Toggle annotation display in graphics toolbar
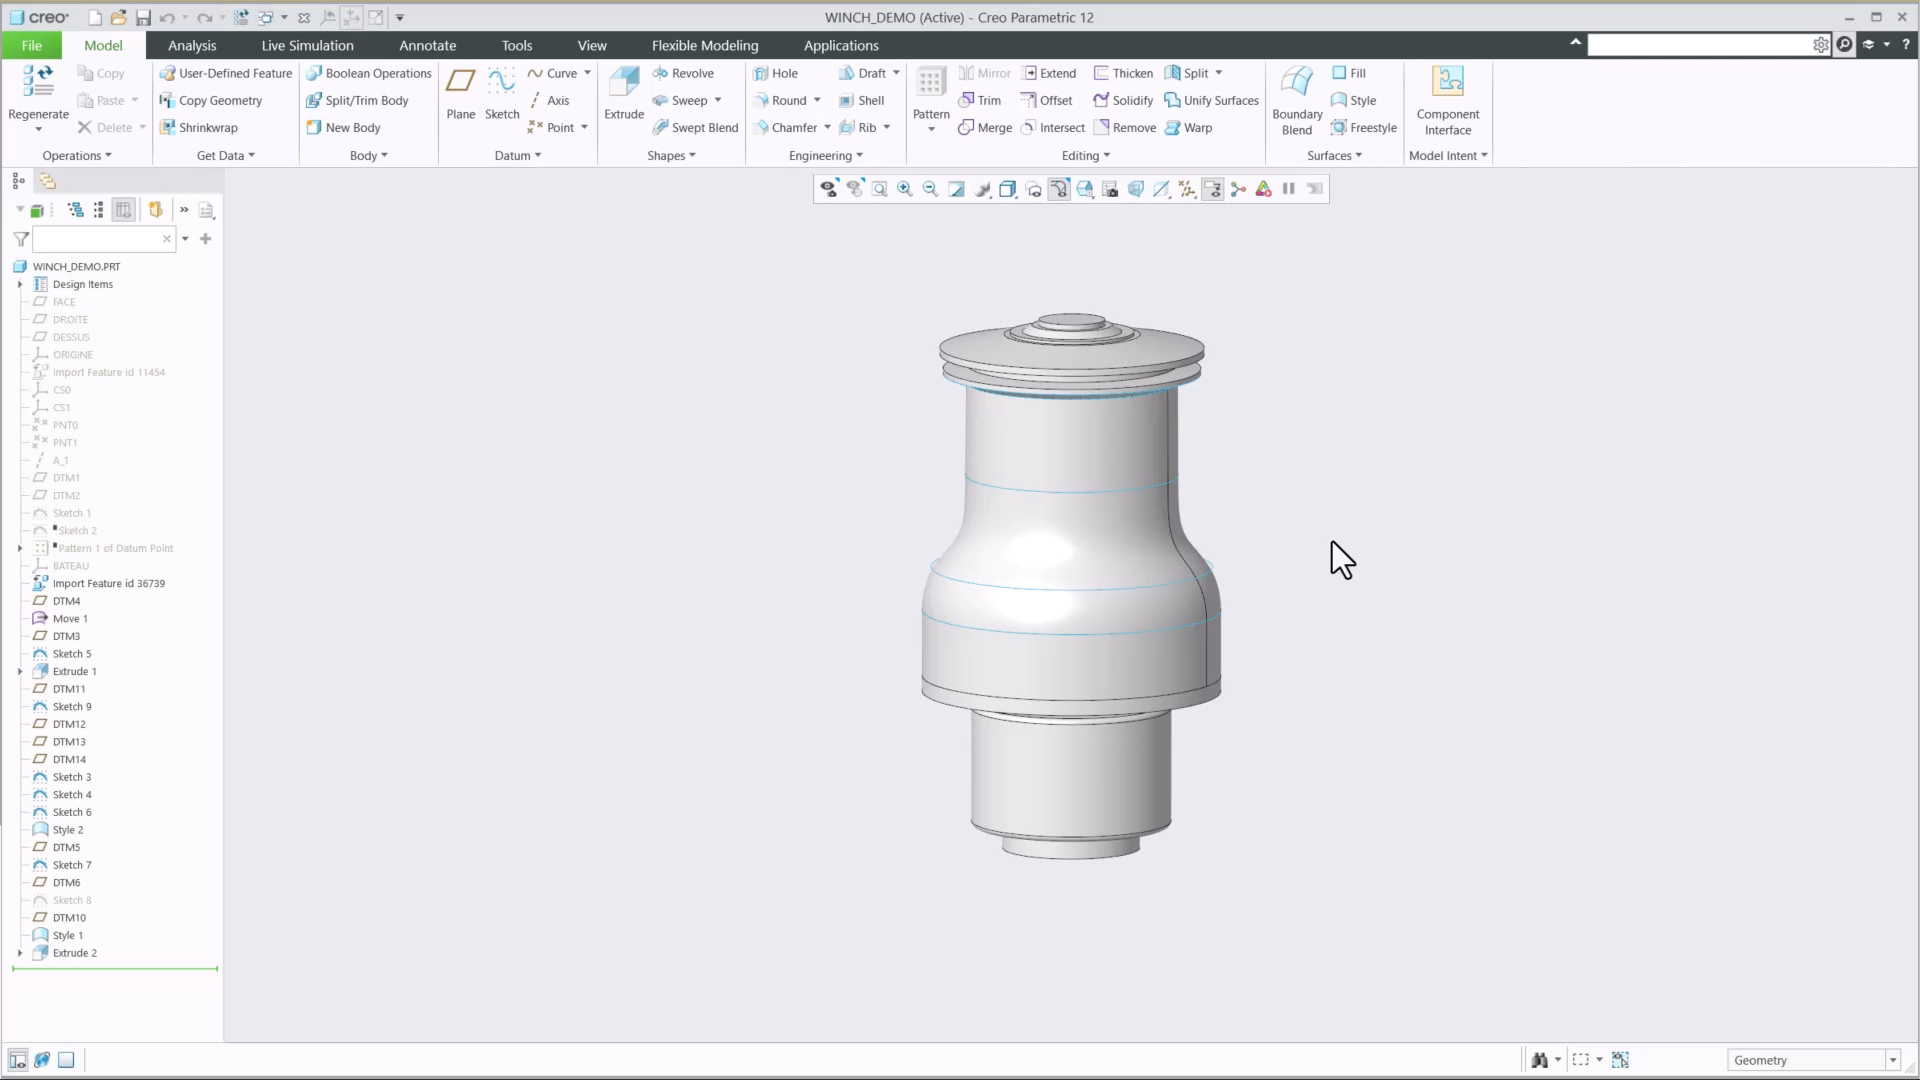This screenshot has width=1920, height=1080. point(1213,189)
